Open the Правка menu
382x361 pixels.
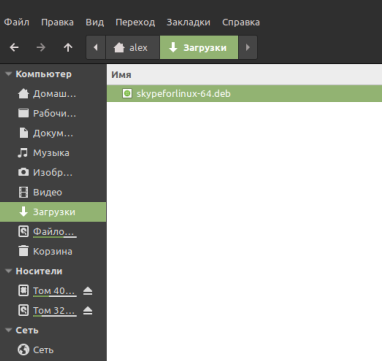pyautogui.click(x=57, y=22)
